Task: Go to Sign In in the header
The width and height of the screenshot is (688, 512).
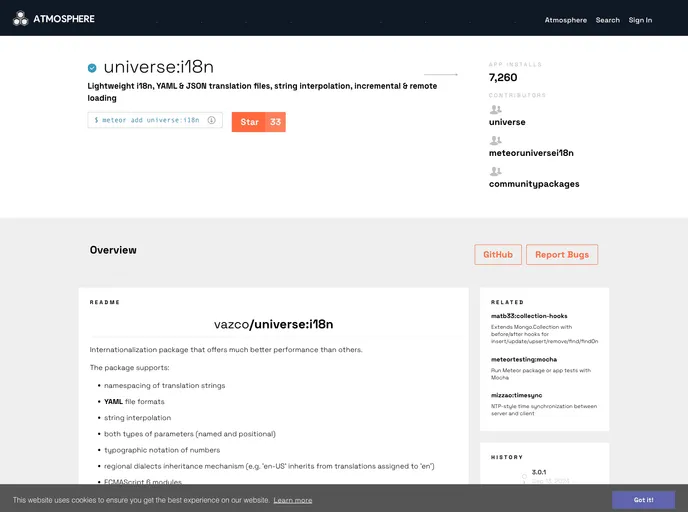Action: (640, 20)
